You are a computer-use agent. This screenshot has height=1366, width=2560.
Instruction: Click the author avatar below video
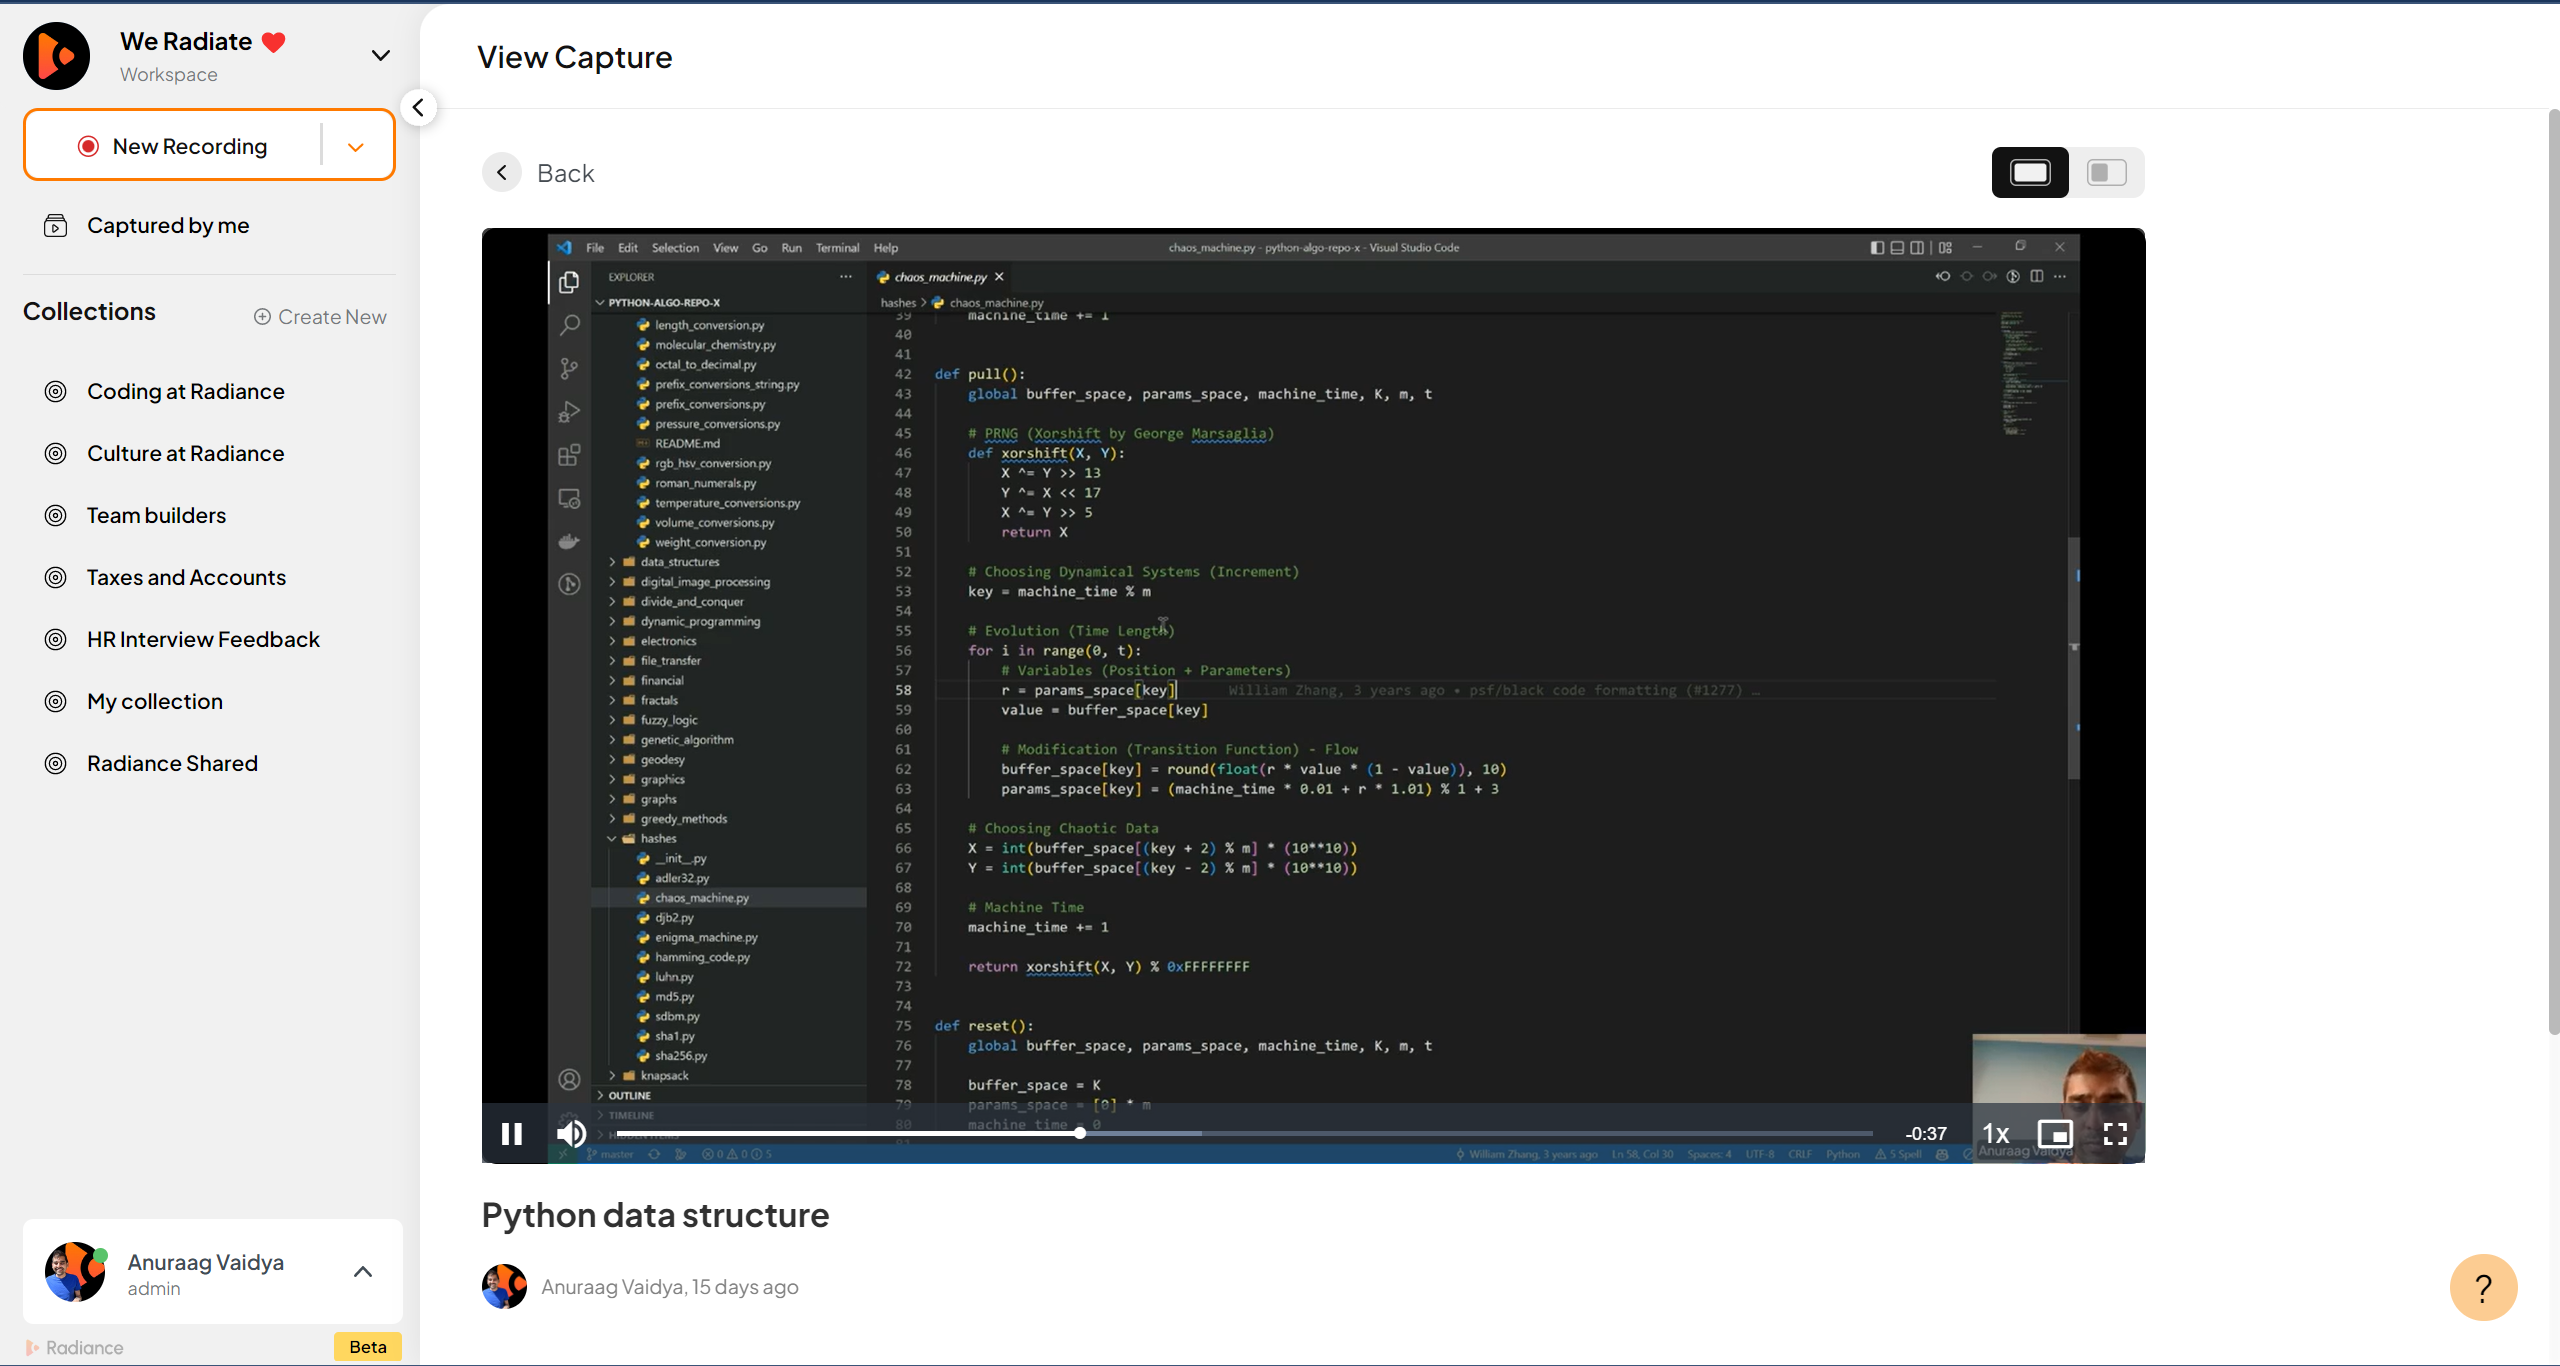[505, 1287]
